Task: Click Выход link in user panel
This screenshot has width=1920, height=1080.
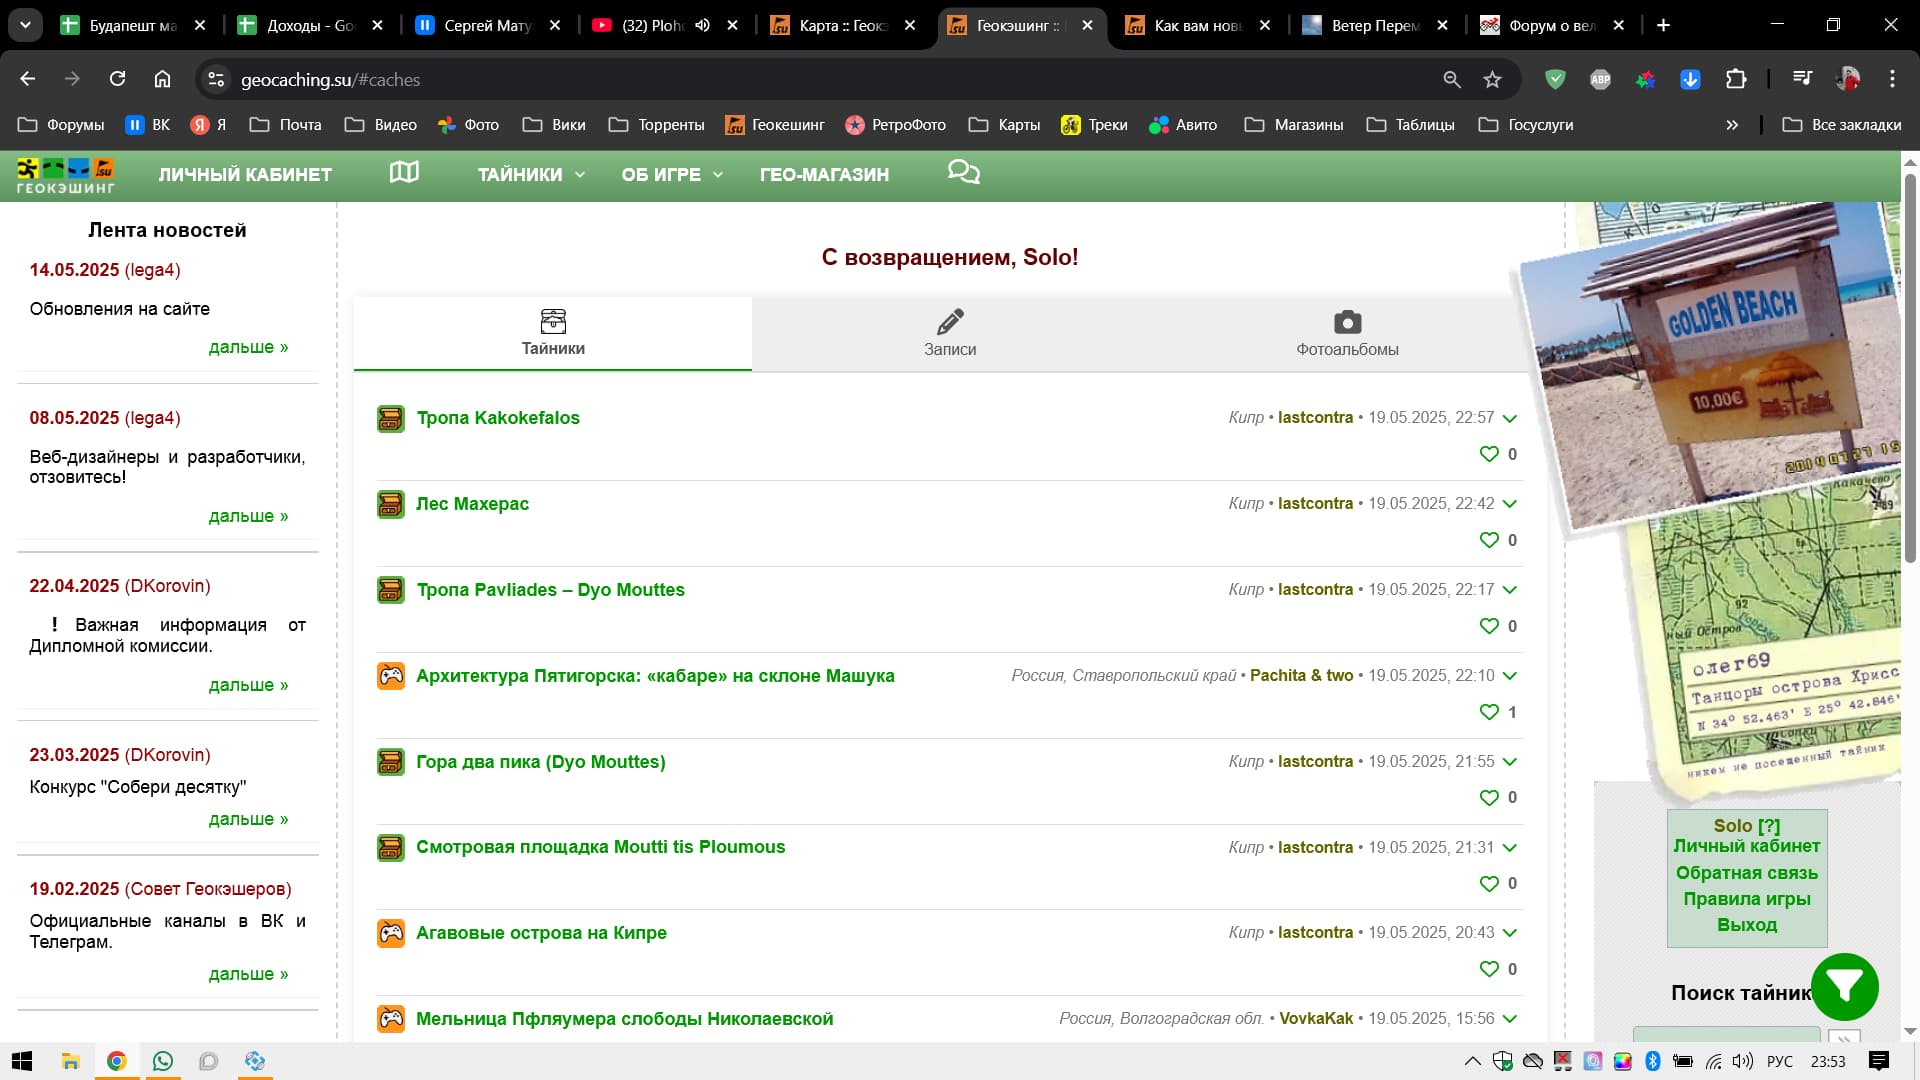Action: point(1746,925)
